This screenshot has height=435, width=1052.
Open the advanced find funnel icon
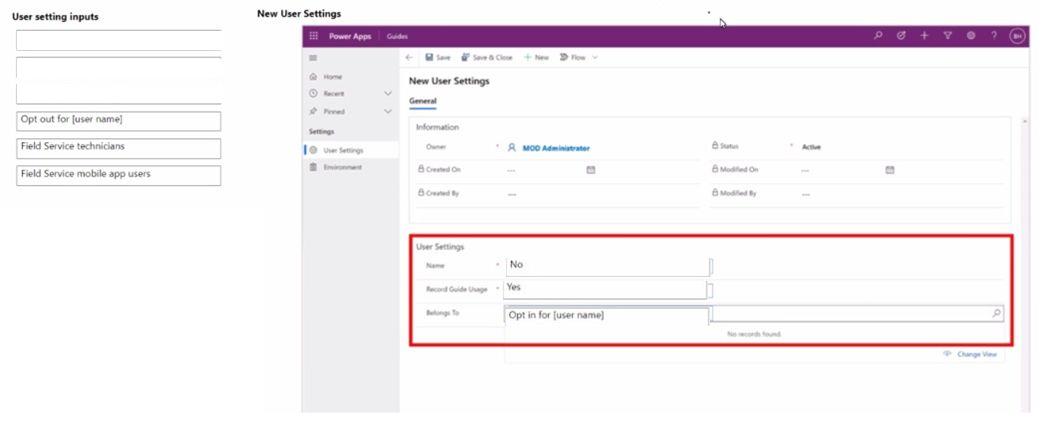click(x=947, y=36)
